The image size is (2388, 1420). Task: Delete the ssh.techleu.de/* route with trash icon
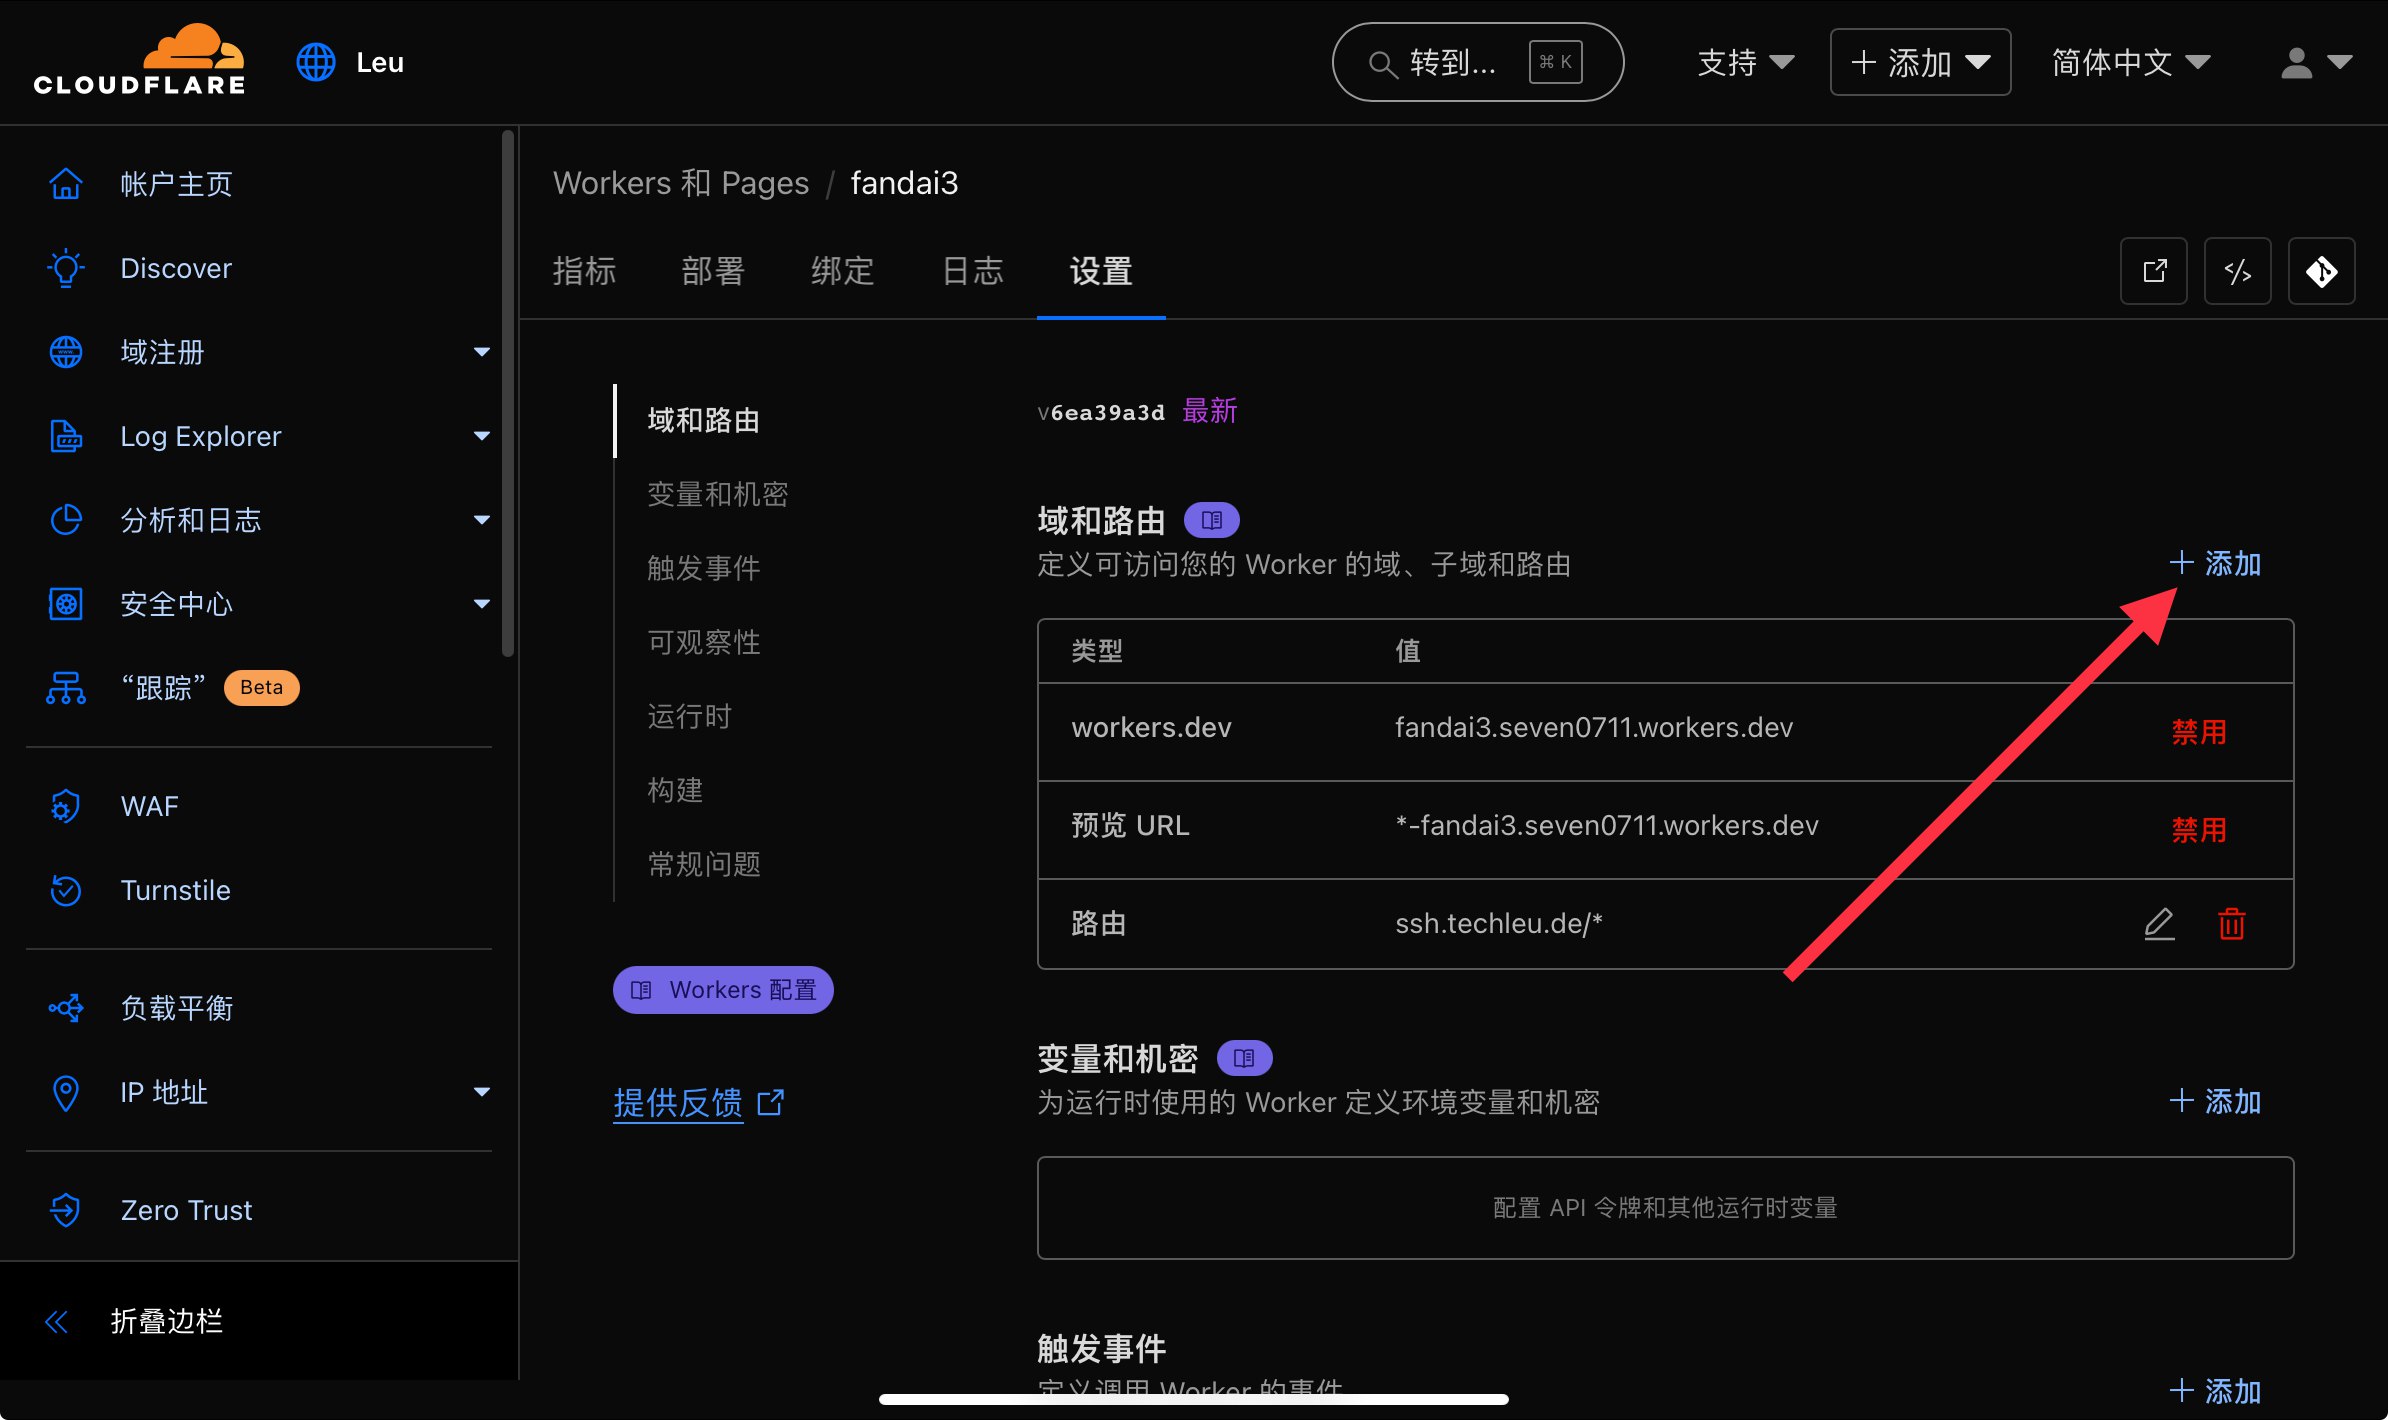(x=2232, y=924)
